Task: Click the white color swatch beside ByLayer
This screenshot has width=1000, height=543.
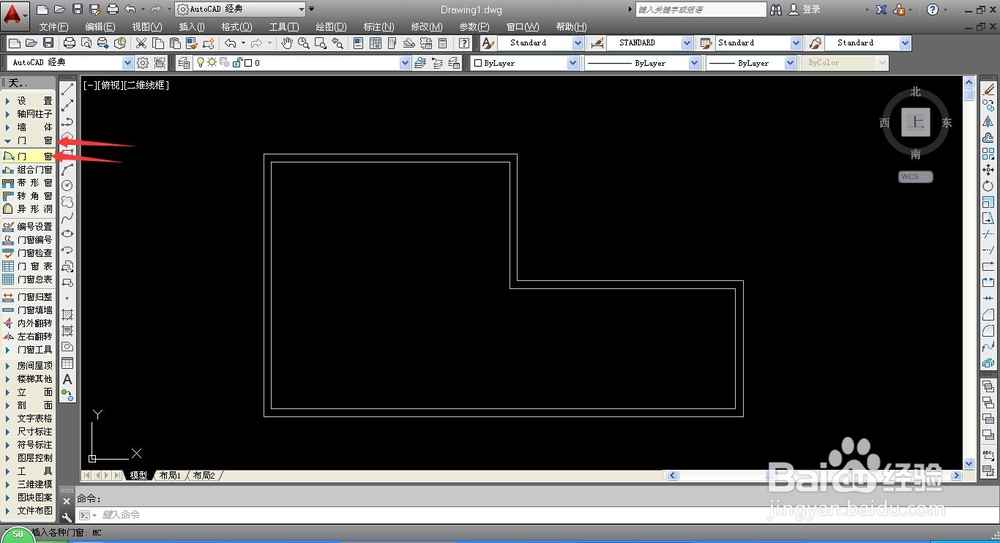Action: [478, 63]
